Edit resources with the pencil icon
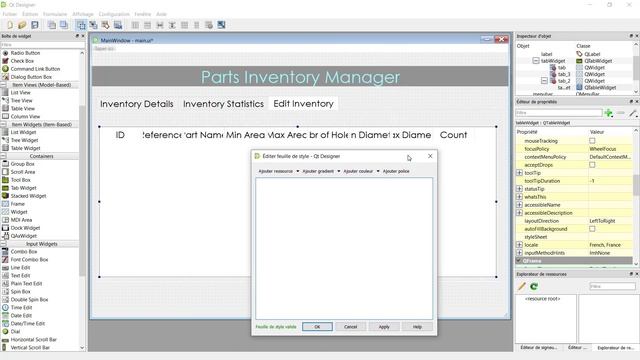640x360 pixels. 522,286
